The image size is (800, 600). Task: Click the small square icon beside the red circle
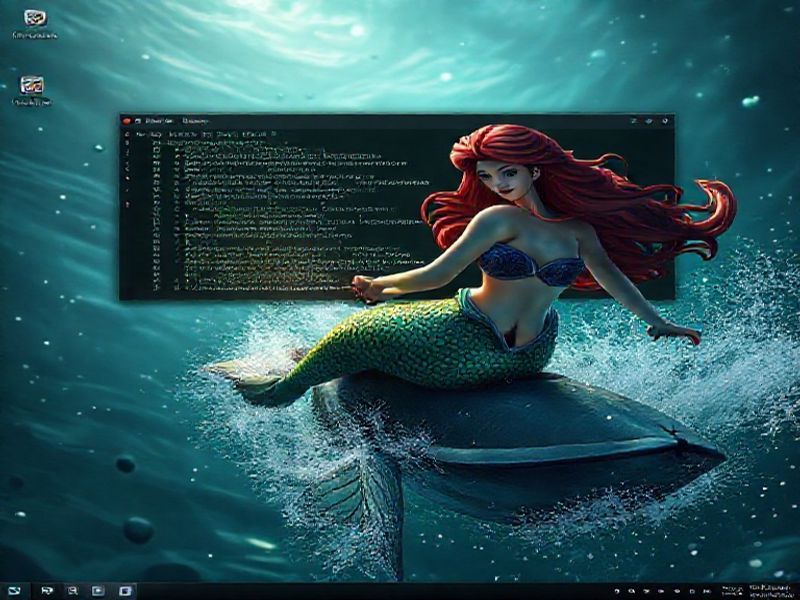tap(138, 121)
